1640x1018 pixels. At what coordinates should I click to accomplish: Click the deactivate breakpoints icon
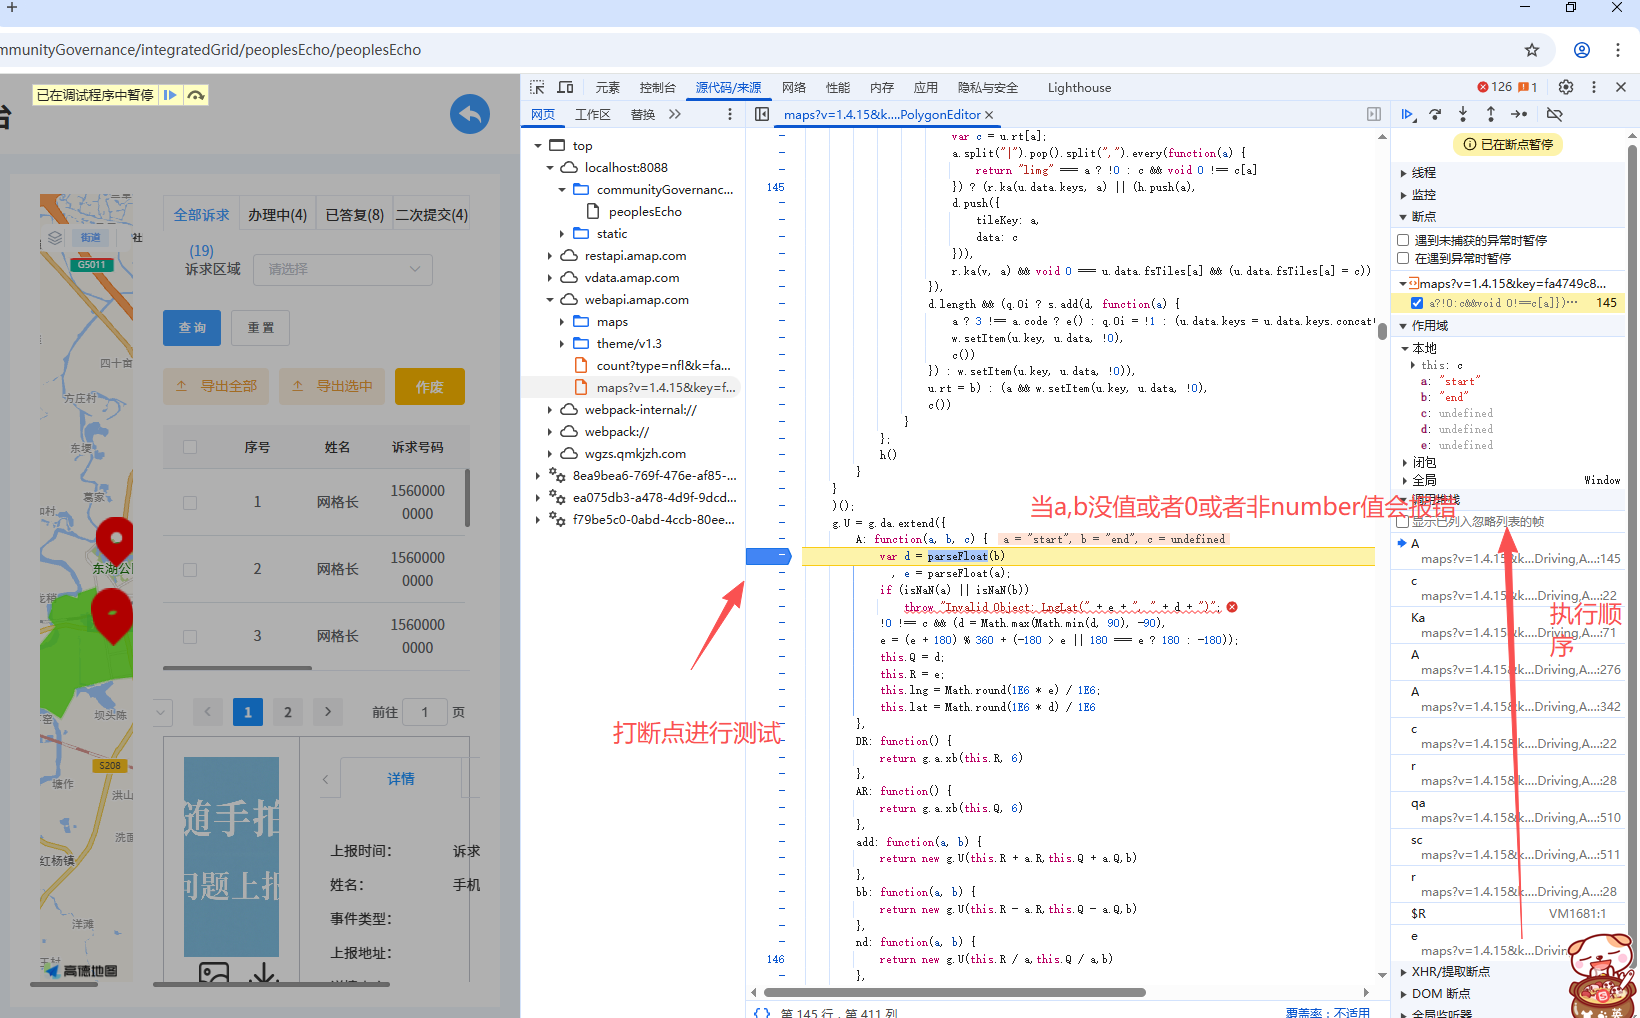point(1554,115)
